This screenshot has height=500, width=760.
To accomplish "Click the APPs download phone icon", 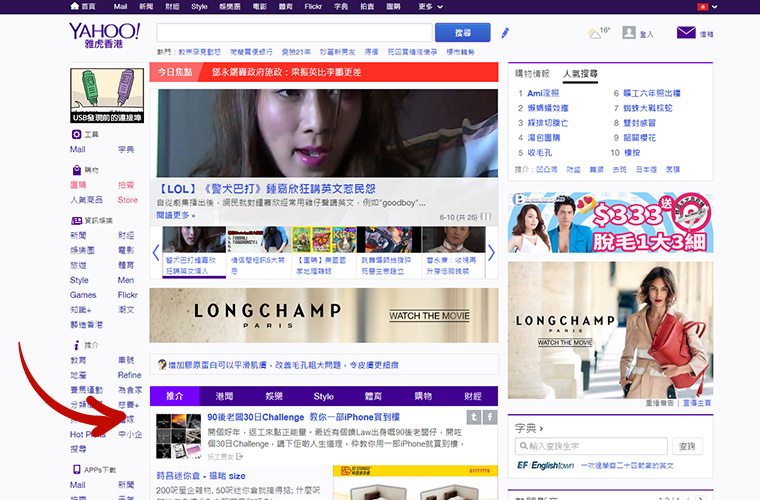I will click(77, 469).
